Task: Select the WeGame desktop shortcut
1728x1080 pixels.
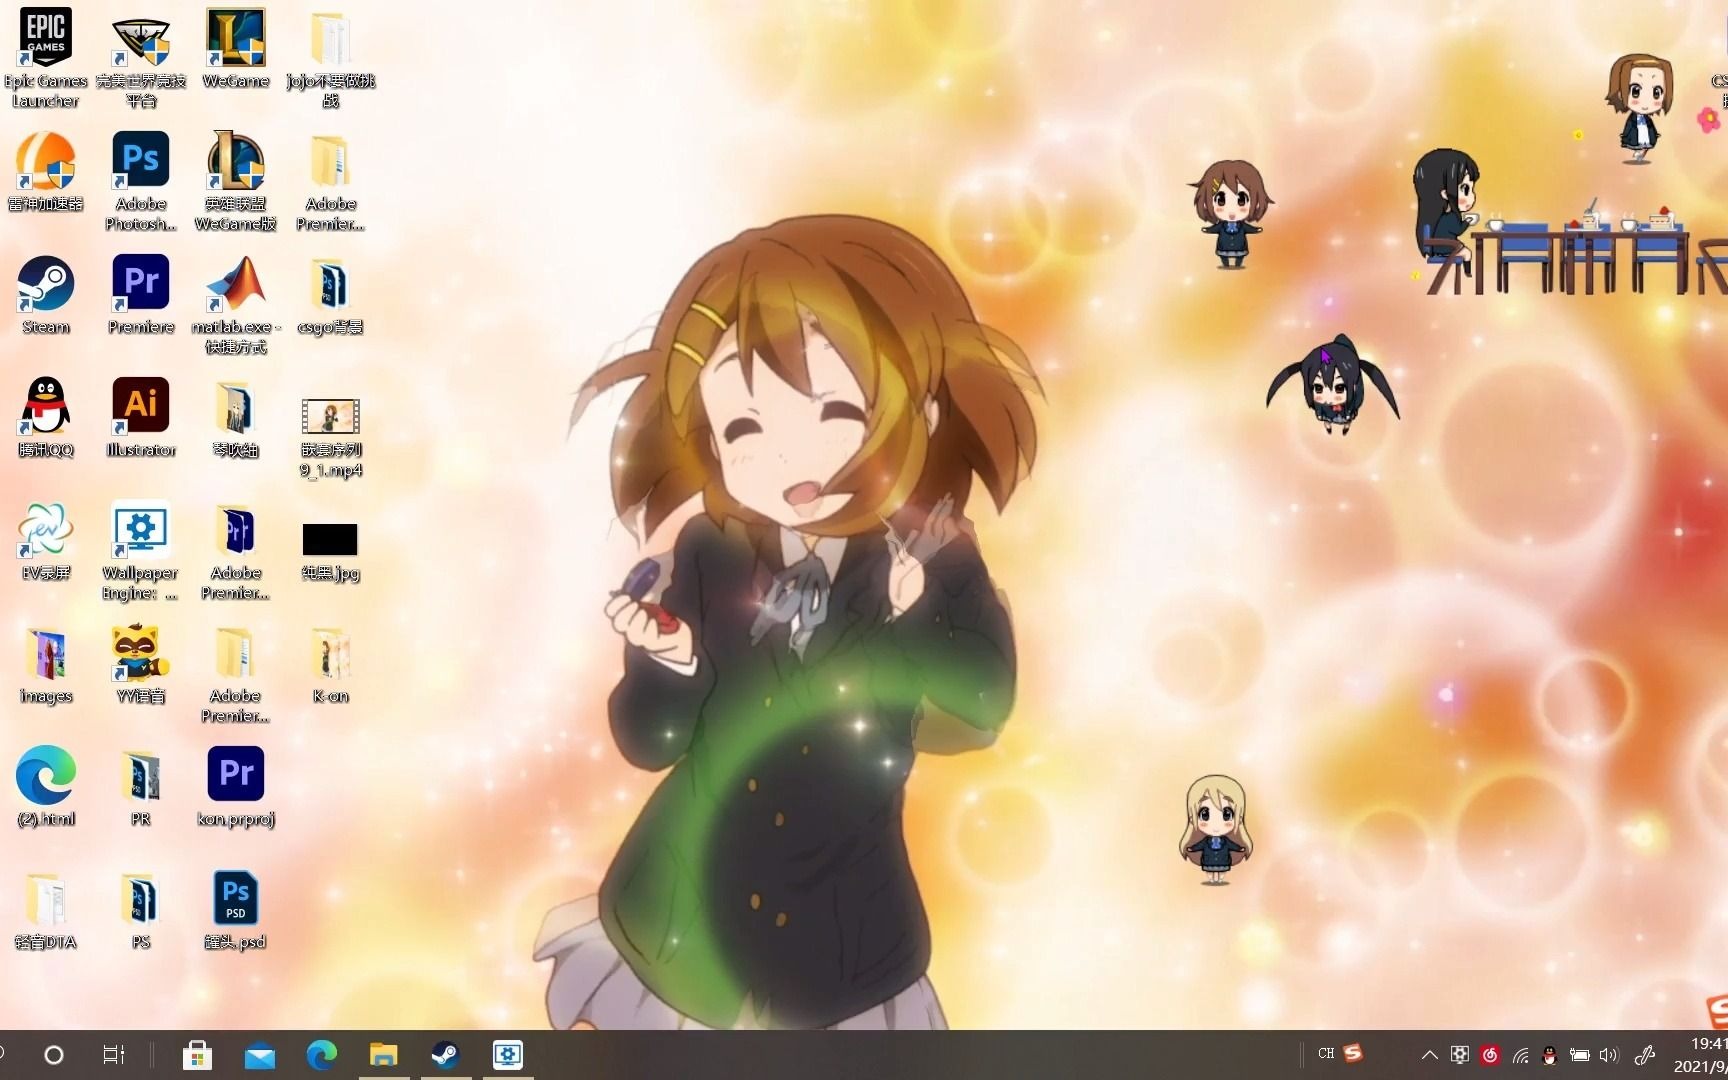Action: pyautogui.click(x=236, y=48)
